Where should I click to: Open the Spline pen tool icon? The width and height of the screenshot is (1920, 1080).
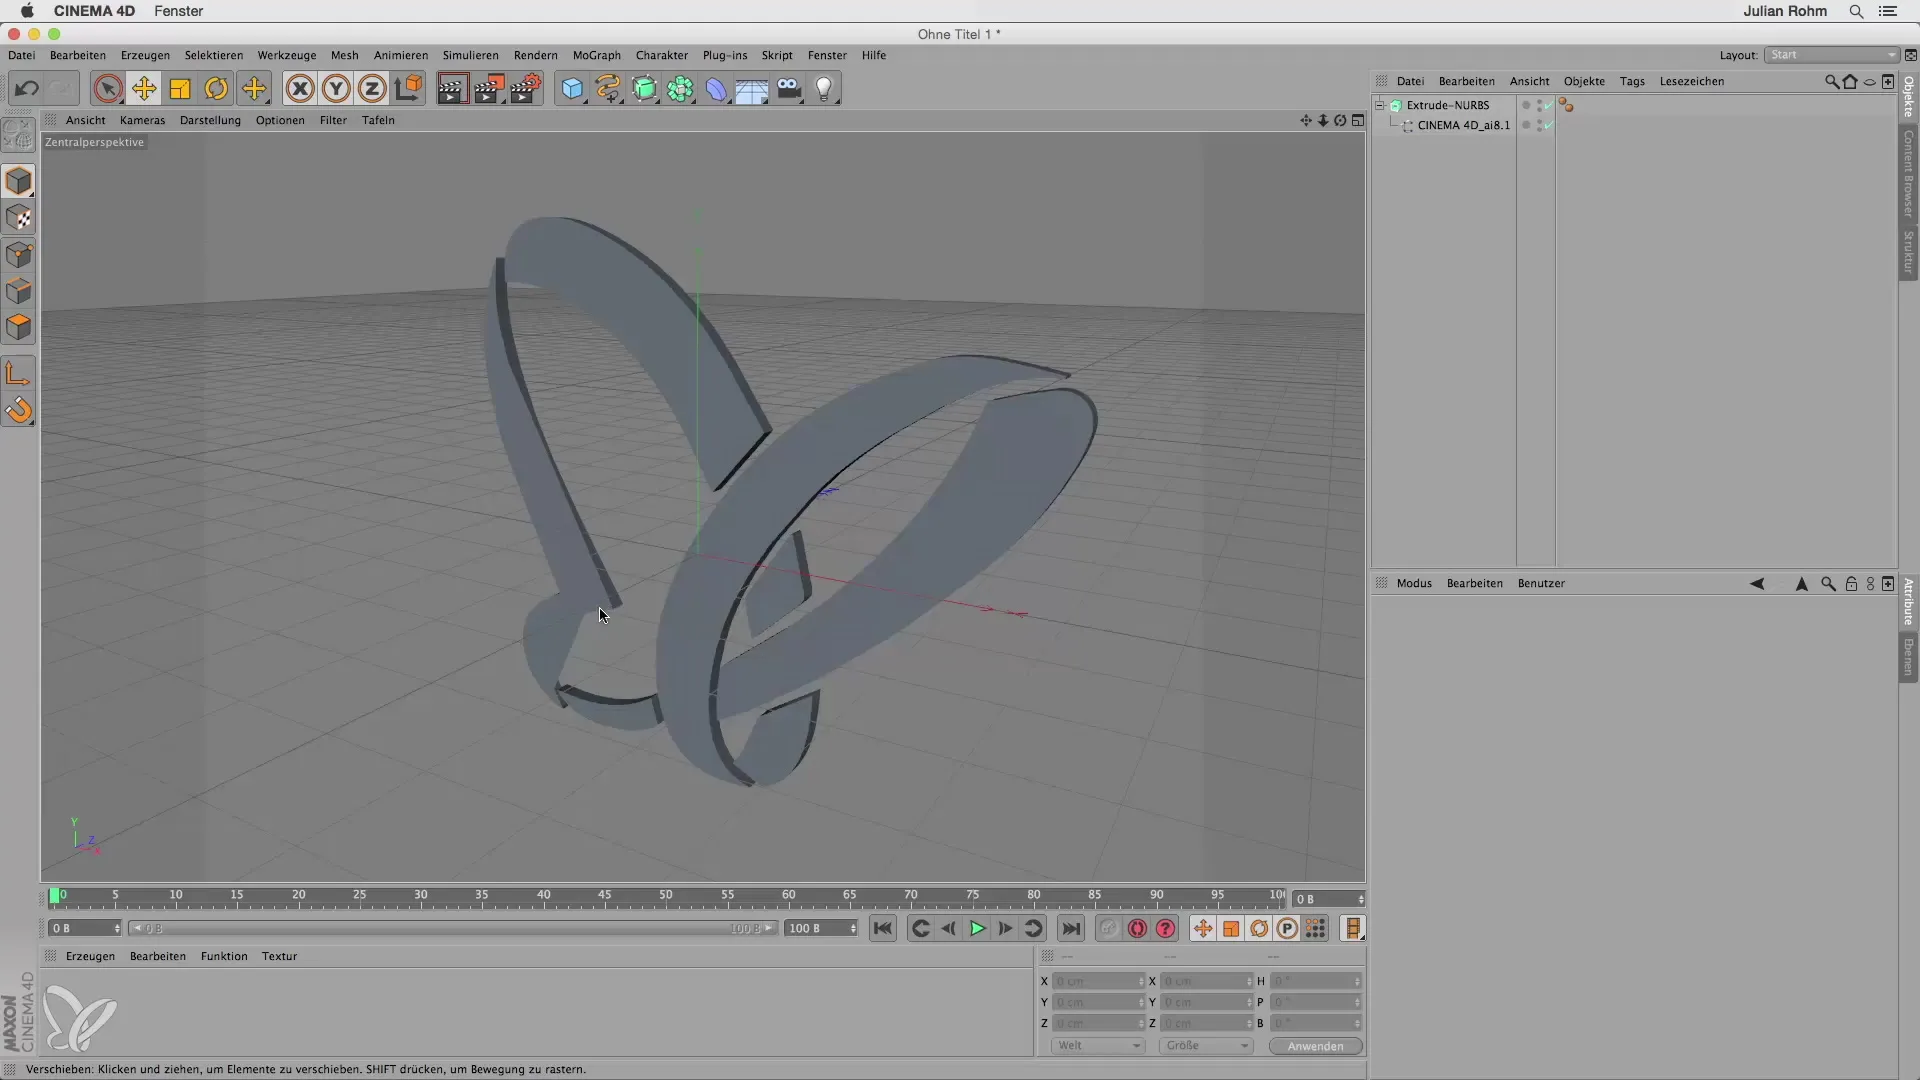608,88
